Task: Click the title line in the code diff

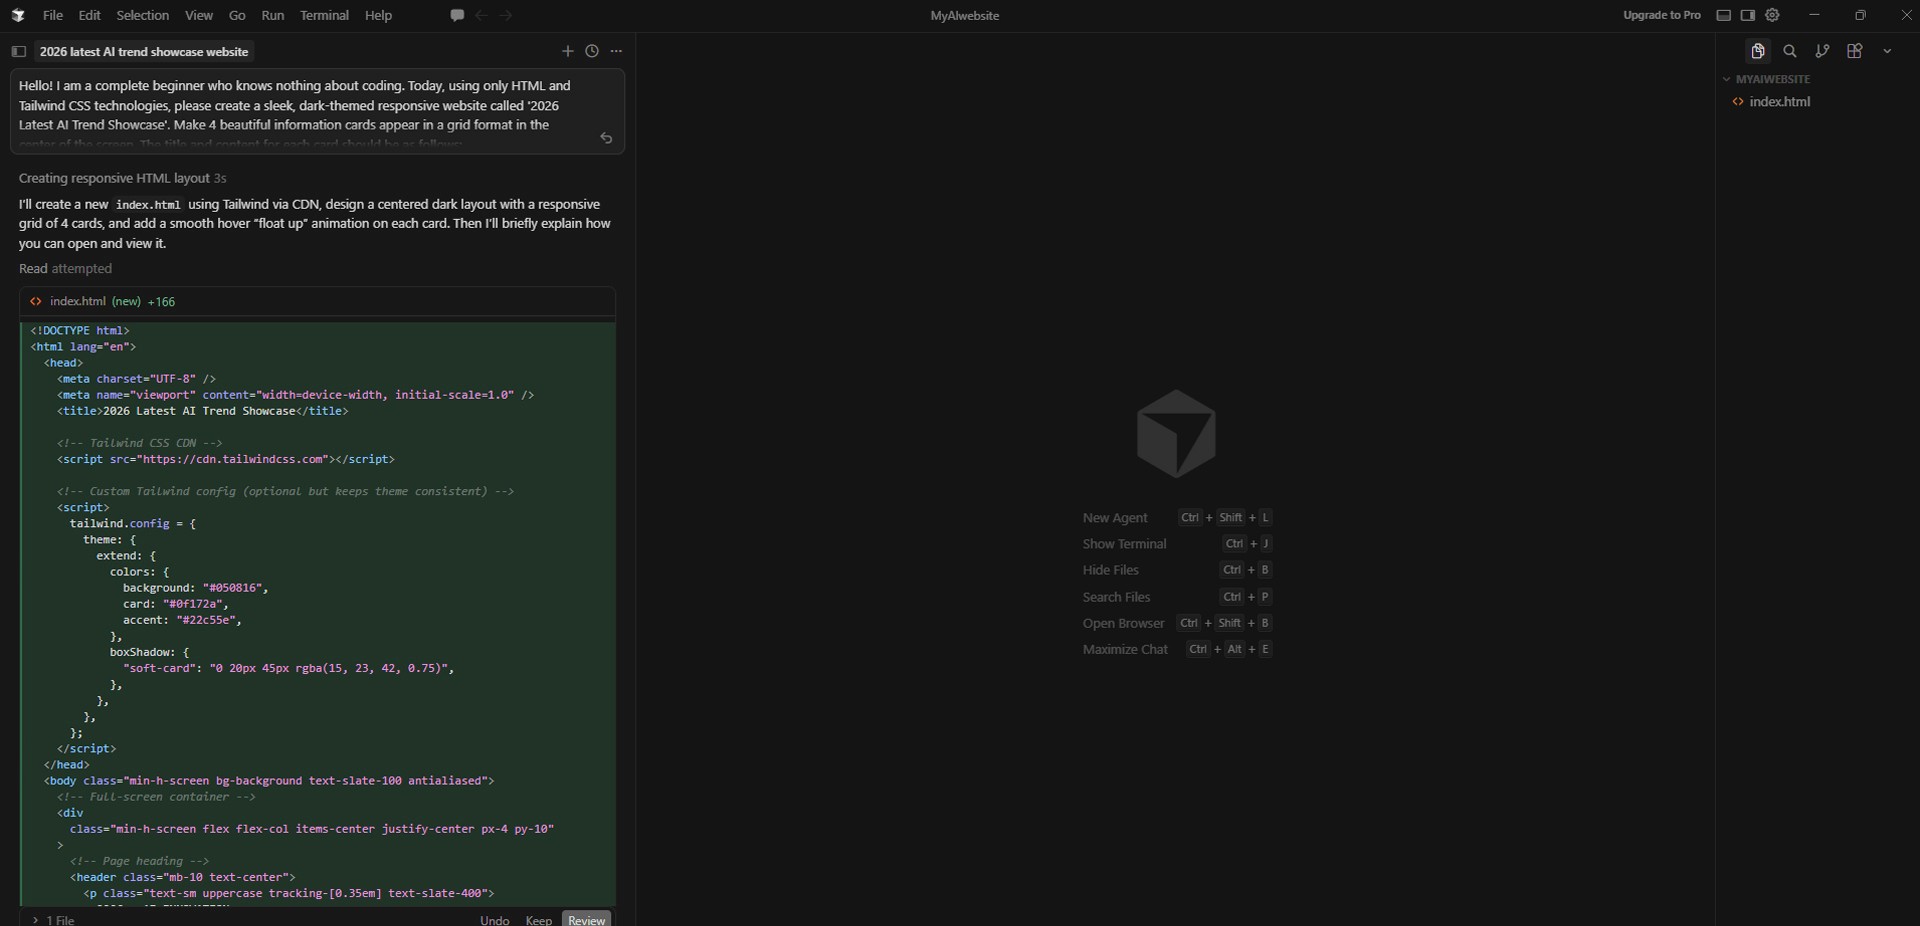Action: click(203, 411)
